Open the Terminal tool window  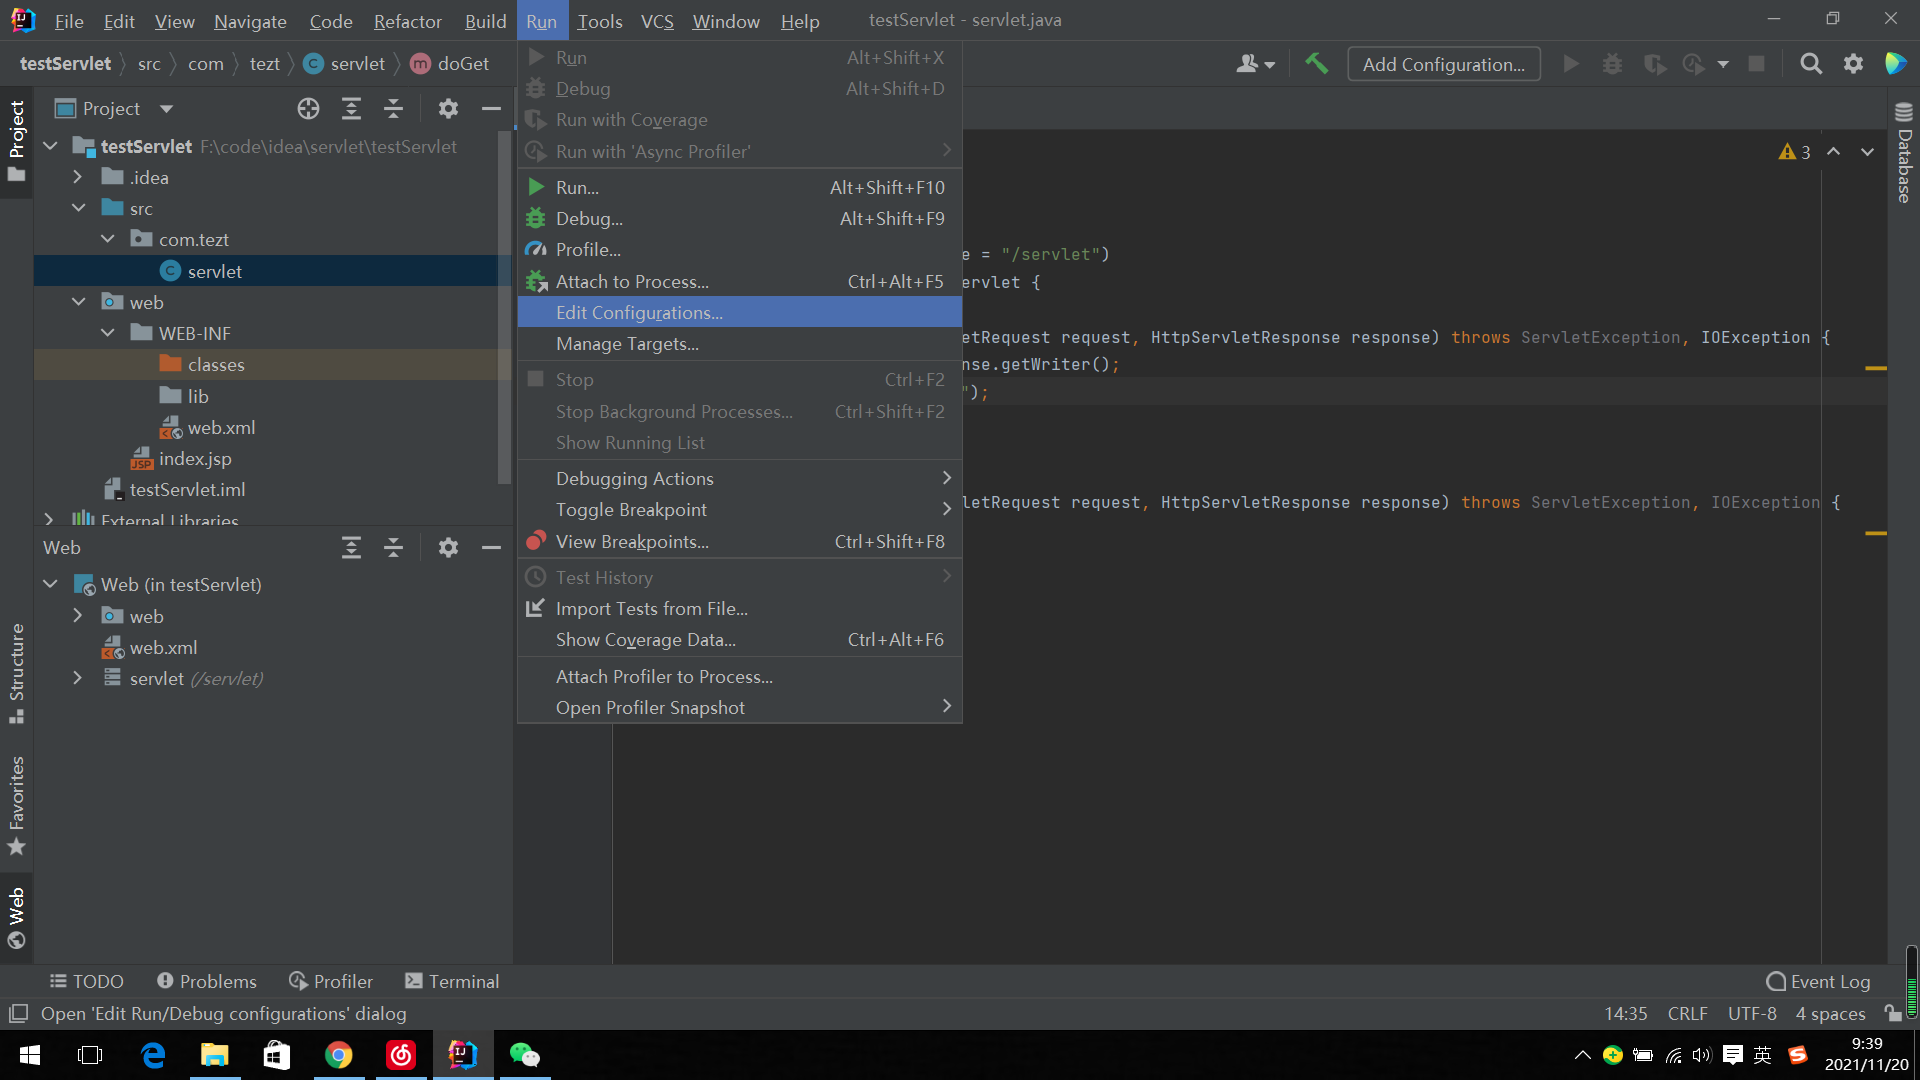[452, 981]
